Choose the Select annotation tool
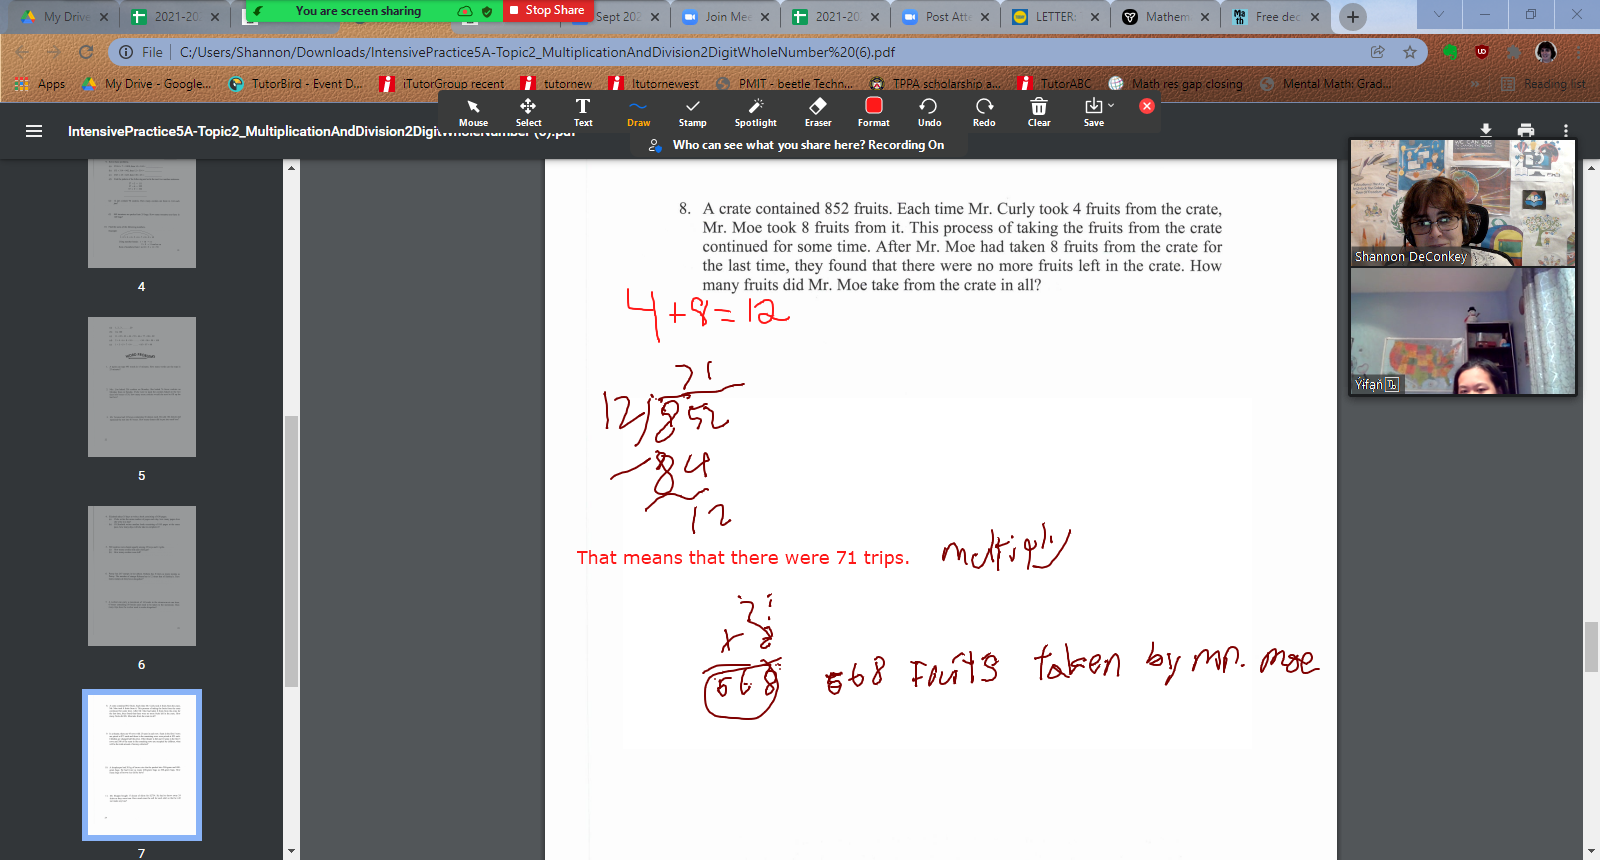Image resolution: width=1600 pixels, height=860 pixels. click(528, 112)
